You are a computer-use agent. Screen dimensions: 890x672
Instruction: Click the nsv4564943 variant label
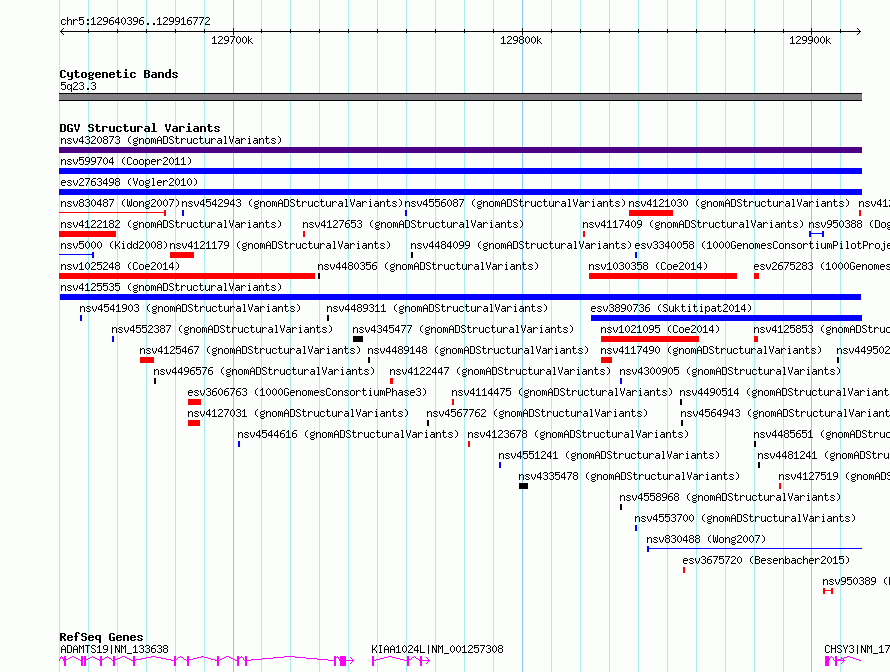785,413
